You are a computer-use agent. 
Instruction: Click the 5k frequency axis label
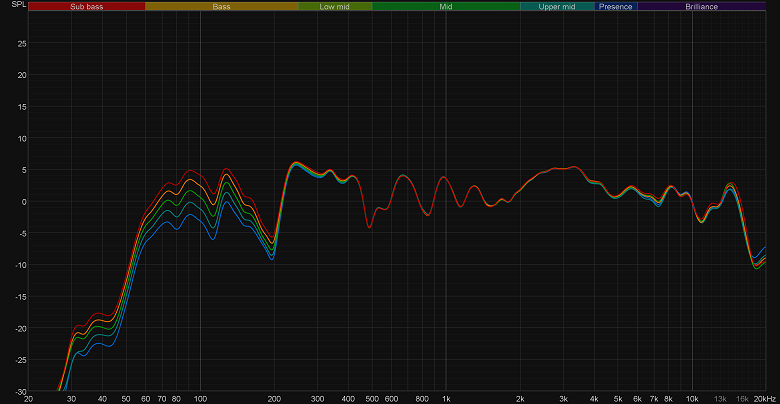[x=618, y=399]
